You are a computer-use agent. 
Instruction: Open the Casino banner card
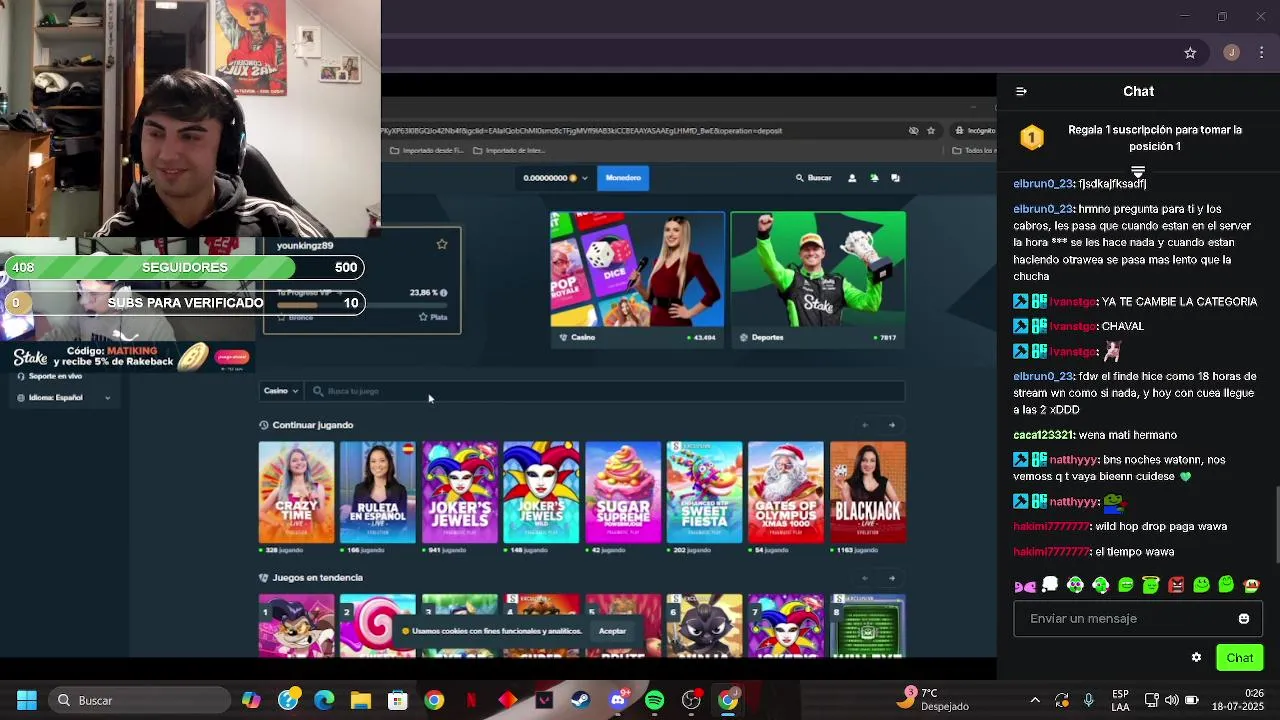pyautogui.click(x=637, y=279)
